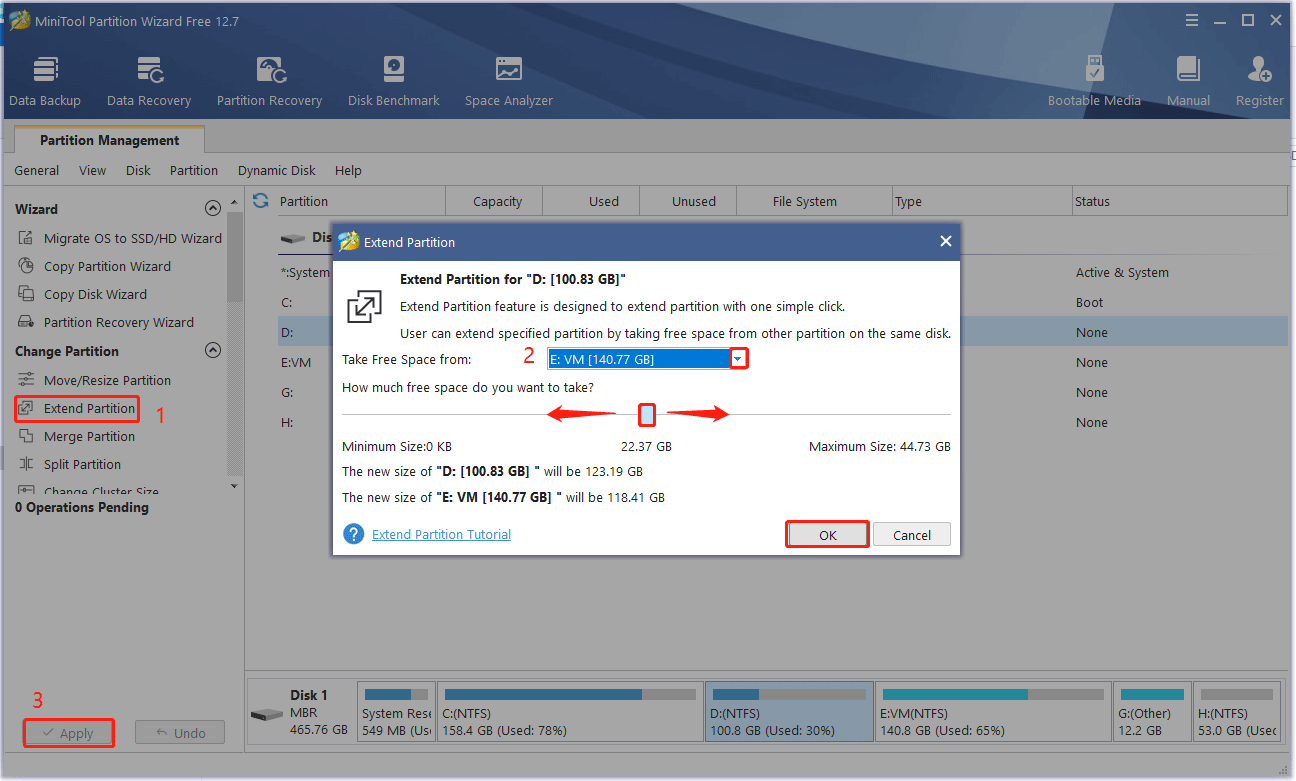Select the E:VM(NTFS) partition block
This screenshot has height=781, width=1296.
(x=993, y=712)
